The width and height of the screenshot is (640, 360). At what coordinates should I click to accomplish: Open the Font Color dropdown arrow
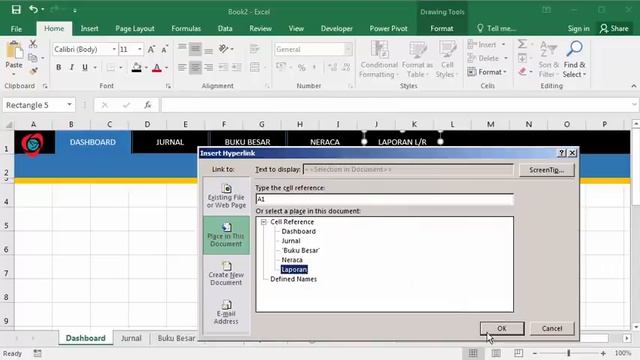pos(166,68)
